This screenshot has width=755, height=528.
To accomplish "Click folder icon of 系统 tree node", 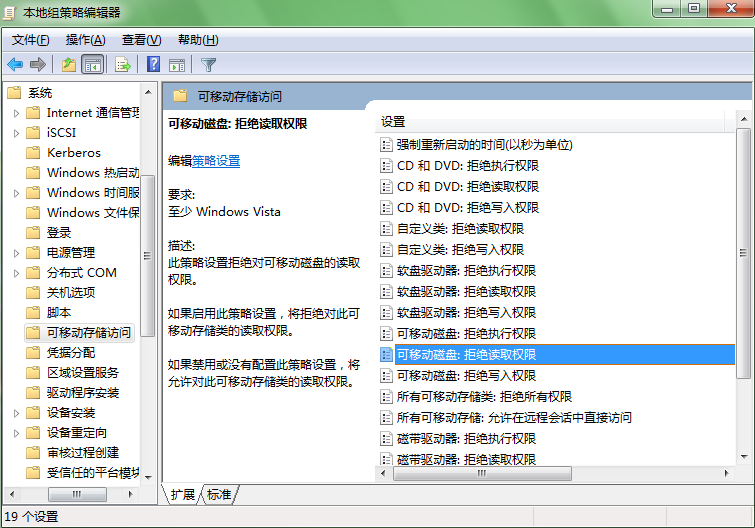I will (x=14, y=92).
